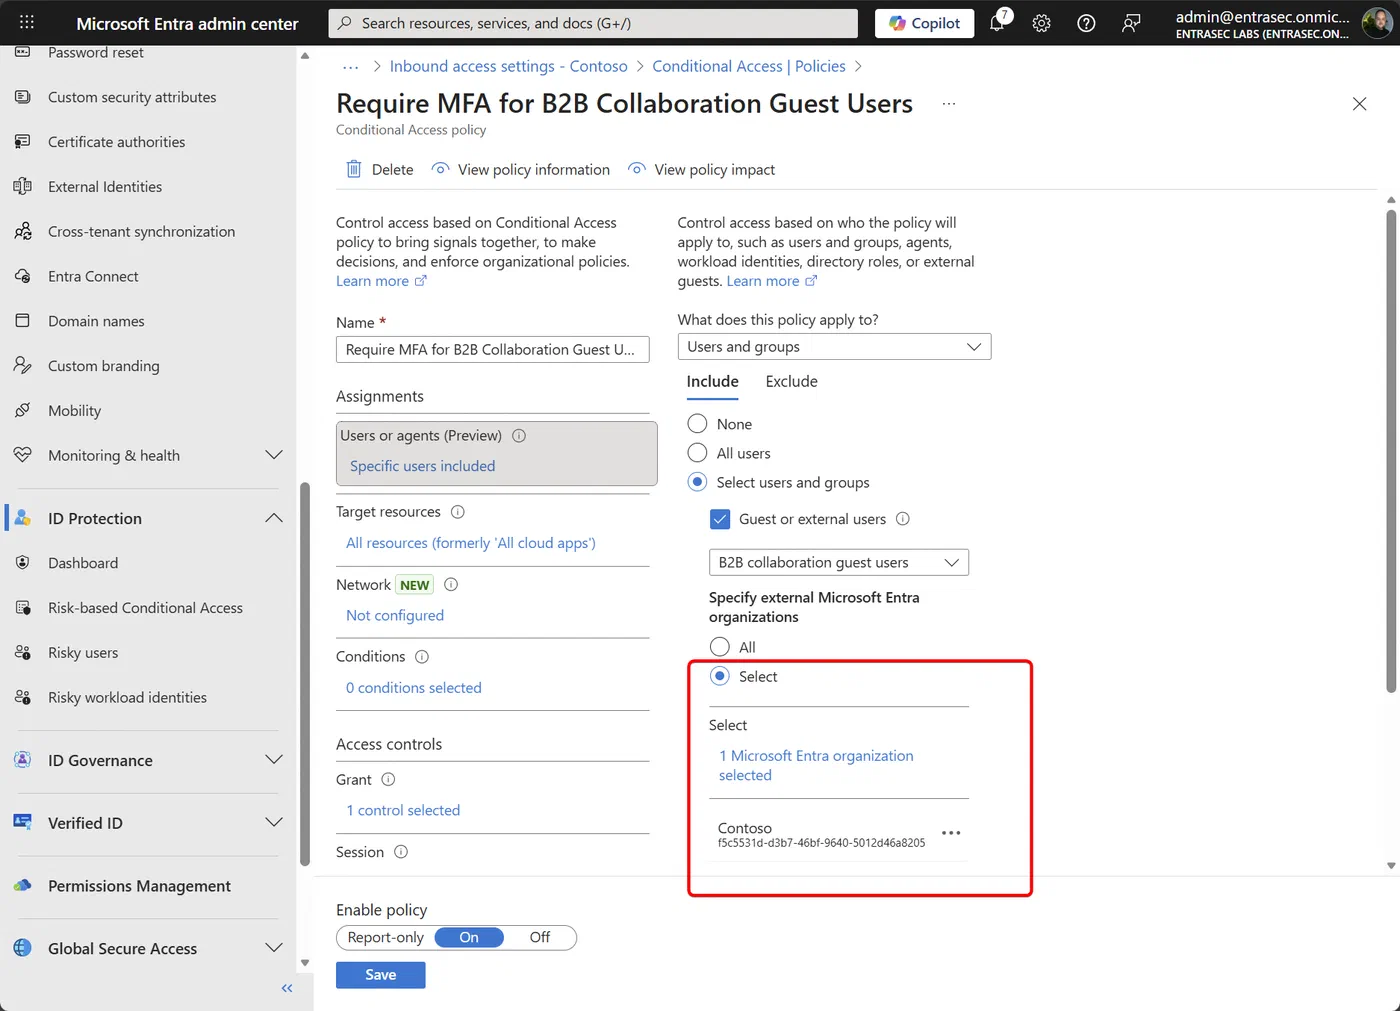Click the Conditions info icon

pyautogui.click(x=422, y=657)
